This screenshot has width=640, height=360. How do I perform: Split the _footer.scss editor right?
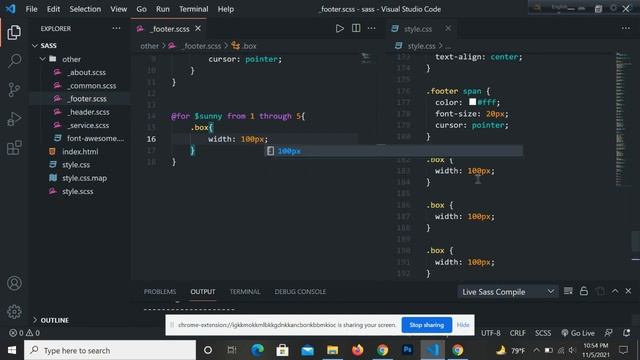pyautogui.click(x=356, y=29)
